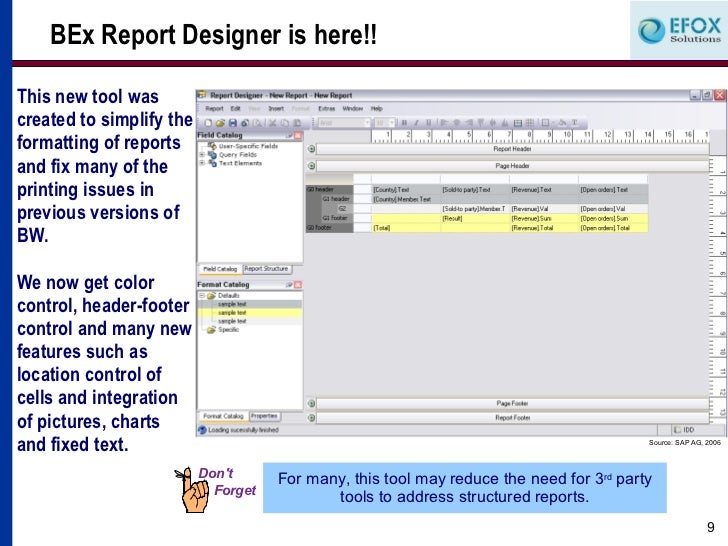
Task: Select the [Country].Text cell
Action: 406,189
